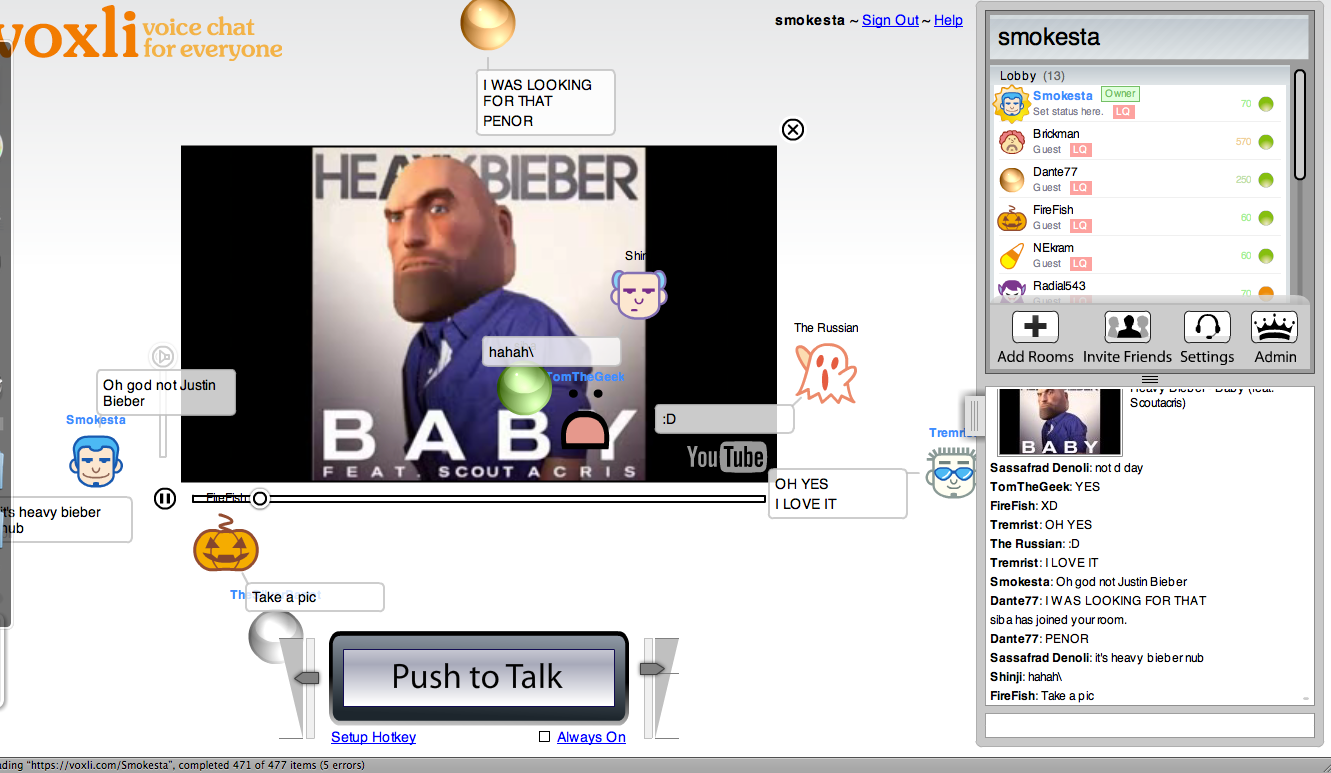This screenshot has width=1331, height=773.
Task: Select FireFish's pumpkin avatar in the Lobby list
Action: click(1012, 218)
